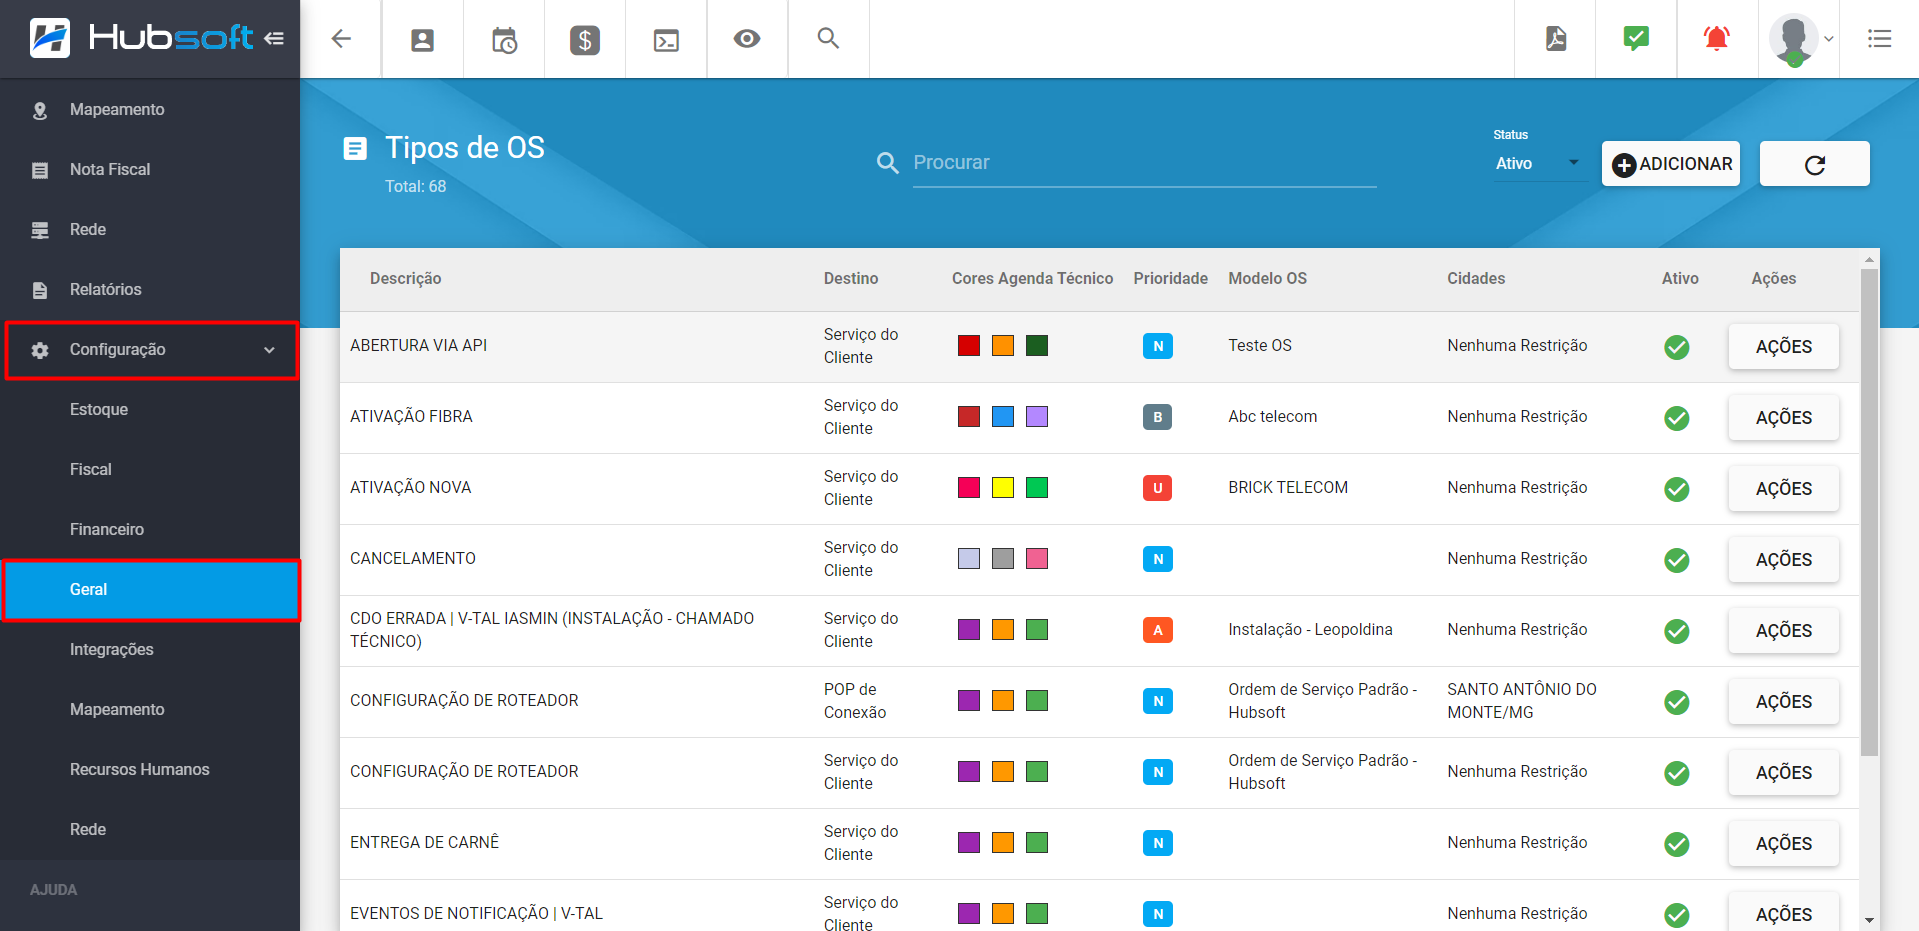Sort by Descrição column header
Viewport: 1919px width, 931px height.
(405, 279)
